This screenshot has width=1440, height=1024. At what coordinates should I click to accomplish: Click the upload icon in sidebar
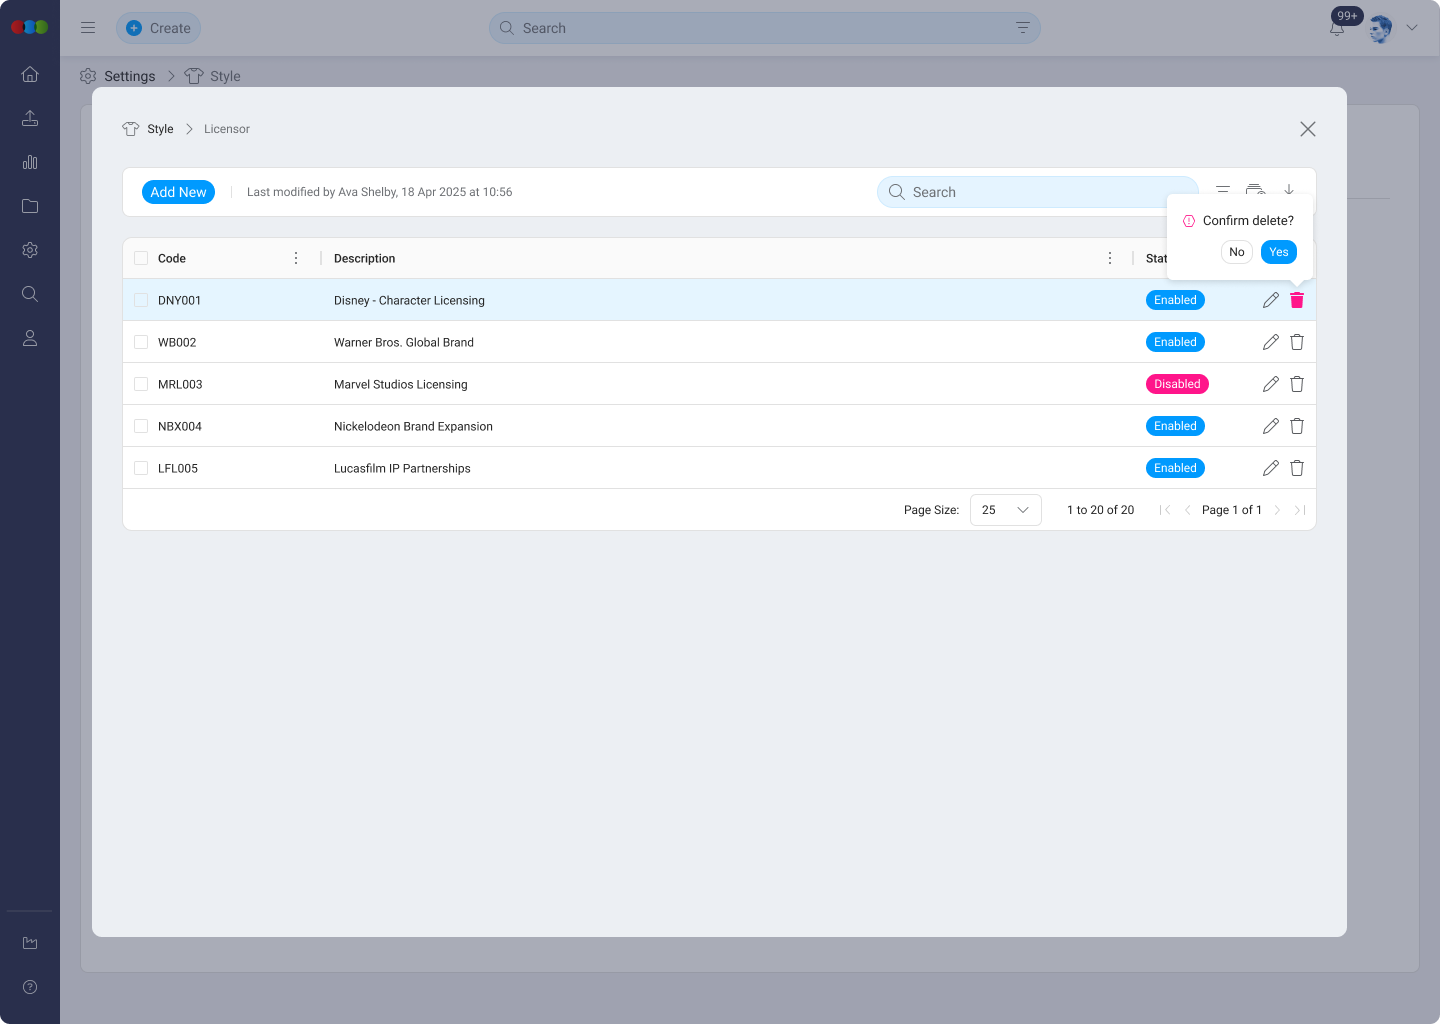click(x=30, y=118)
